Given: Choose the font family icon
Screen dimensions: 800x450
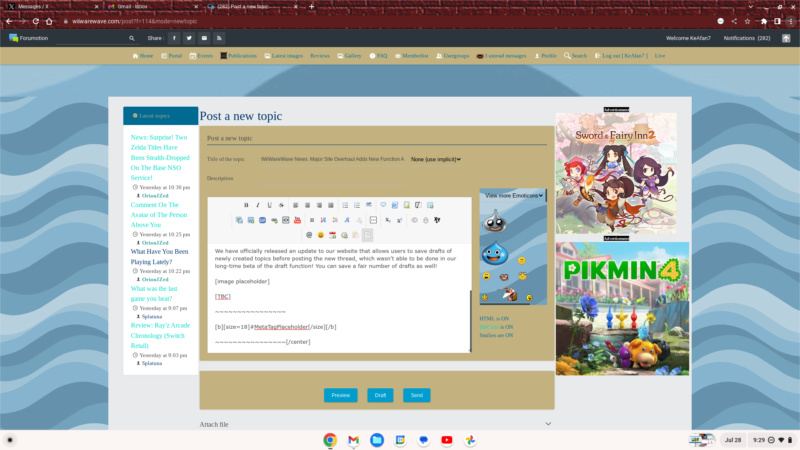Looking at the screenshot, I should tap(347, 220).
